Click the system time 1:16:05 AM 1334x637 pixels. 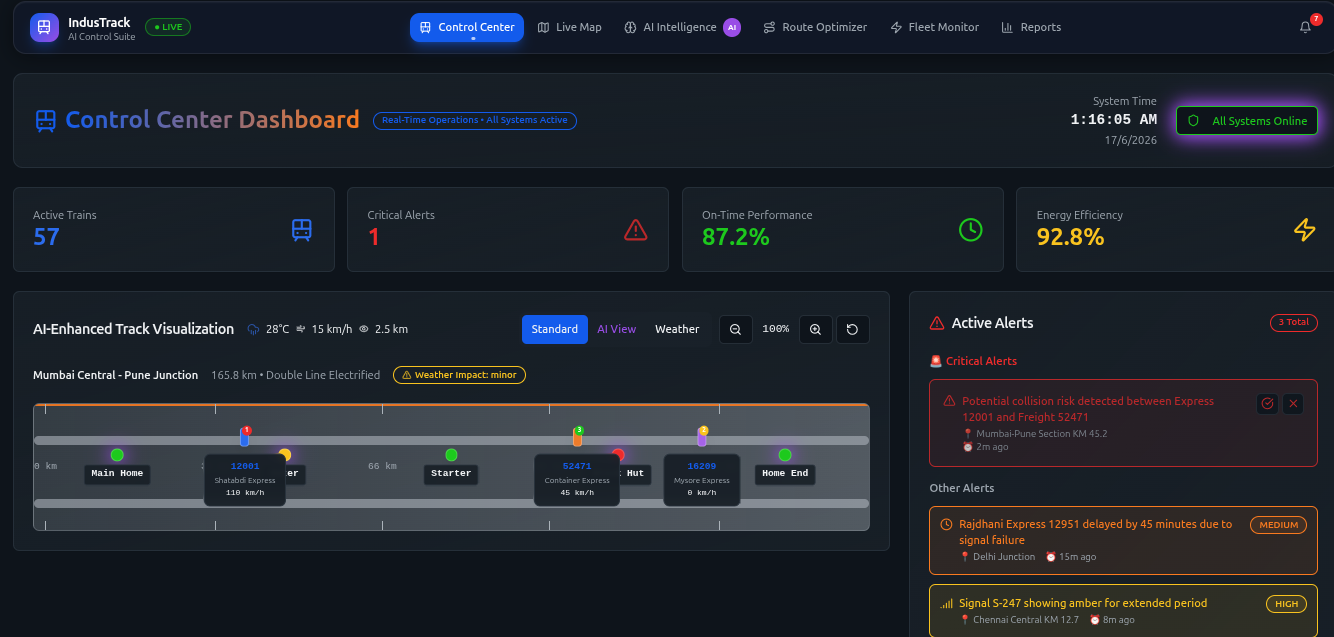1113,119
